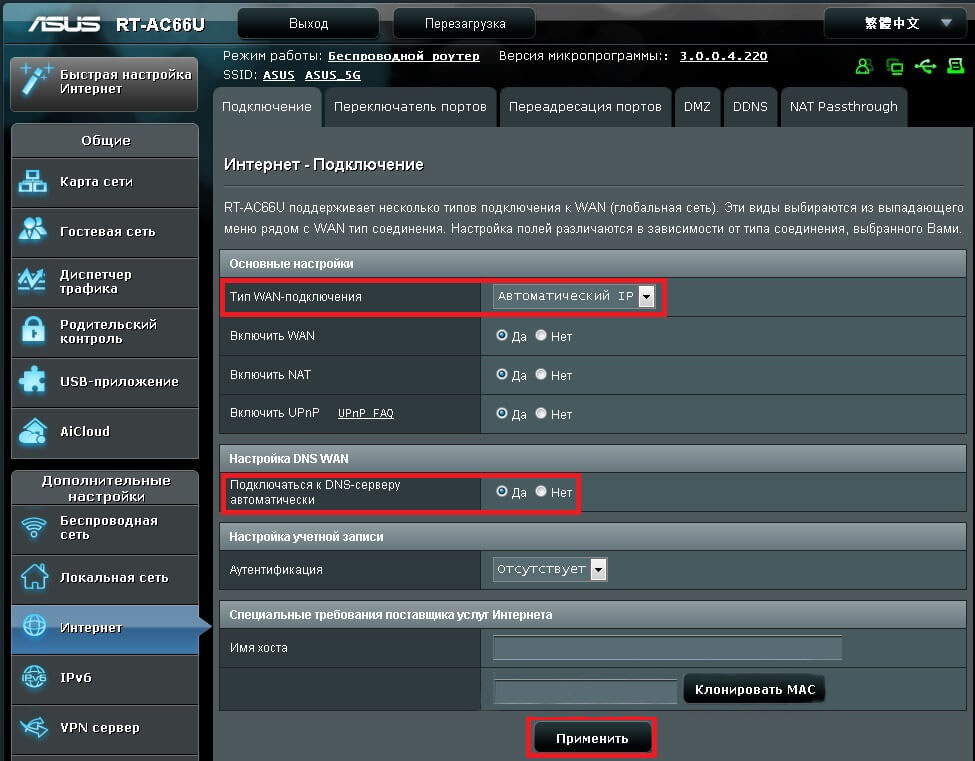
Task: Click the Выход logout button
Action: pos(308,24)
